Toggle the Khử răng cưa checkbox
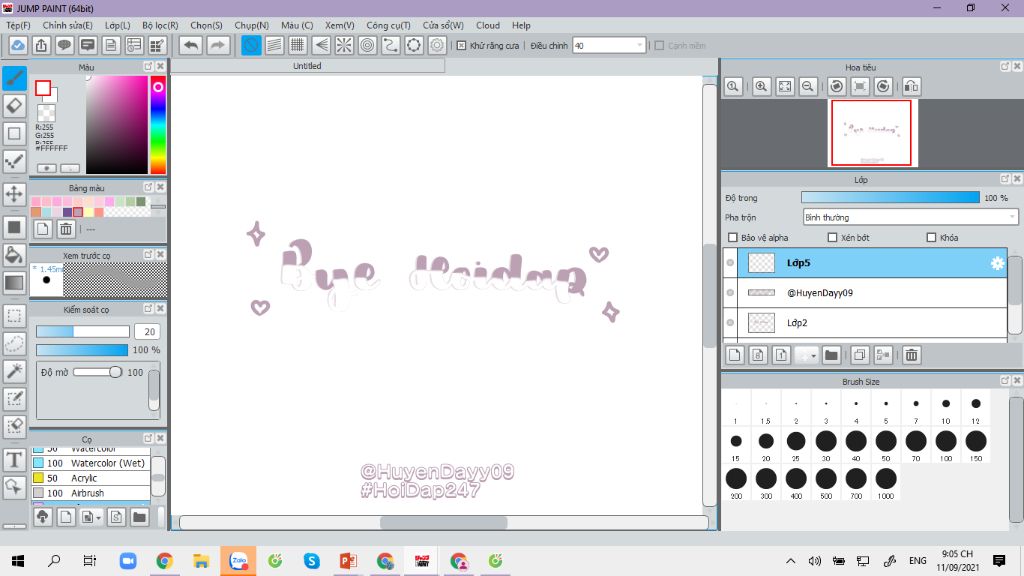This screenshot has height=576, width=1024. click(461, 46)
